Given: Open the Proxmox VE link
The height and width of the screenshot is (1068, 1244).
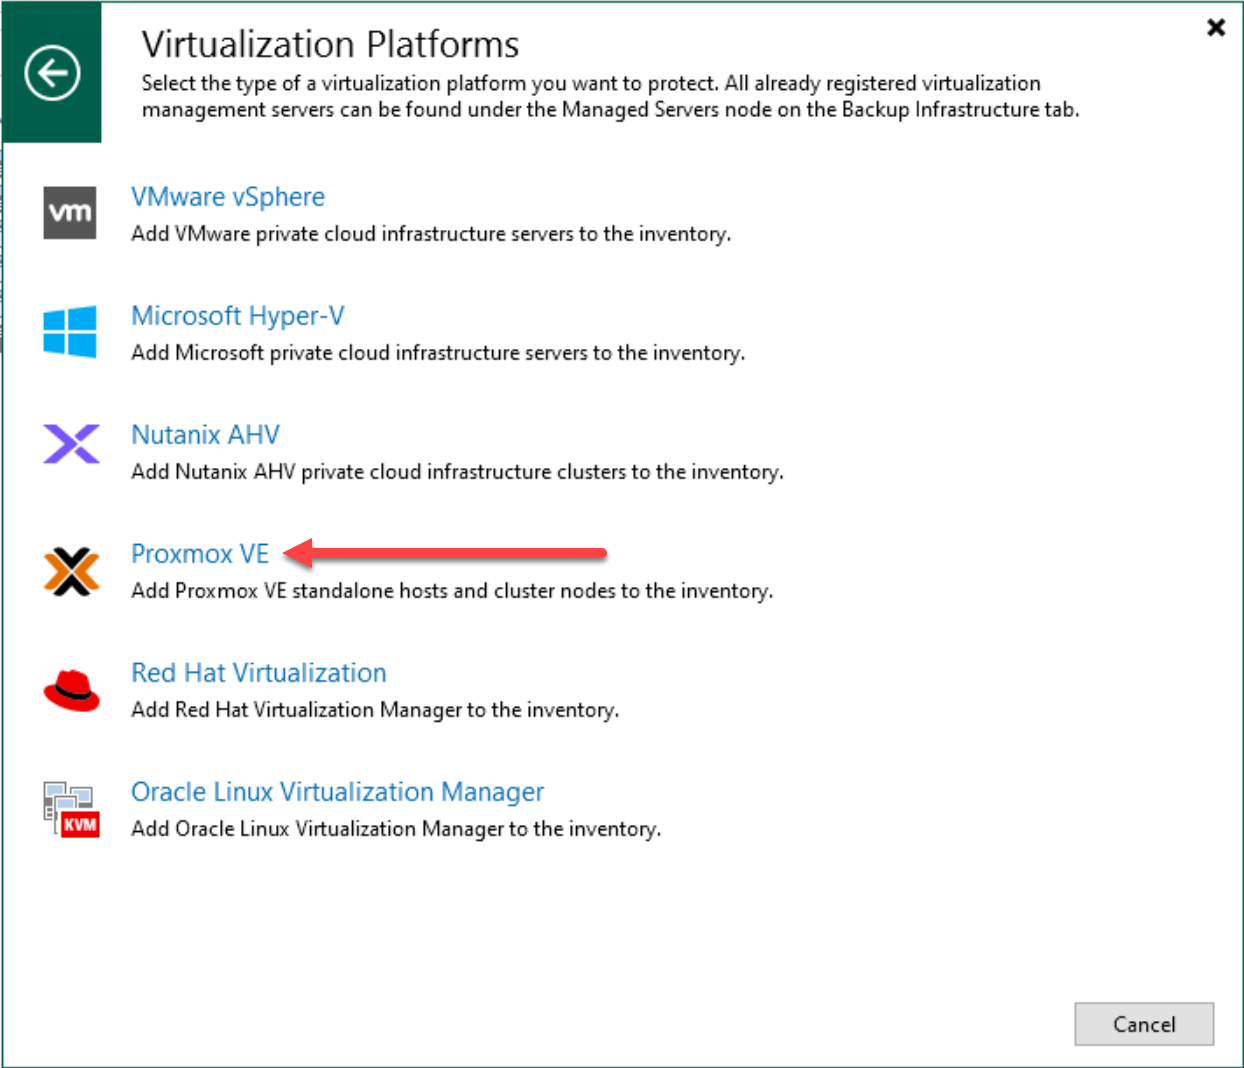Looking at the screenshot, I should (x=200, y=553).
